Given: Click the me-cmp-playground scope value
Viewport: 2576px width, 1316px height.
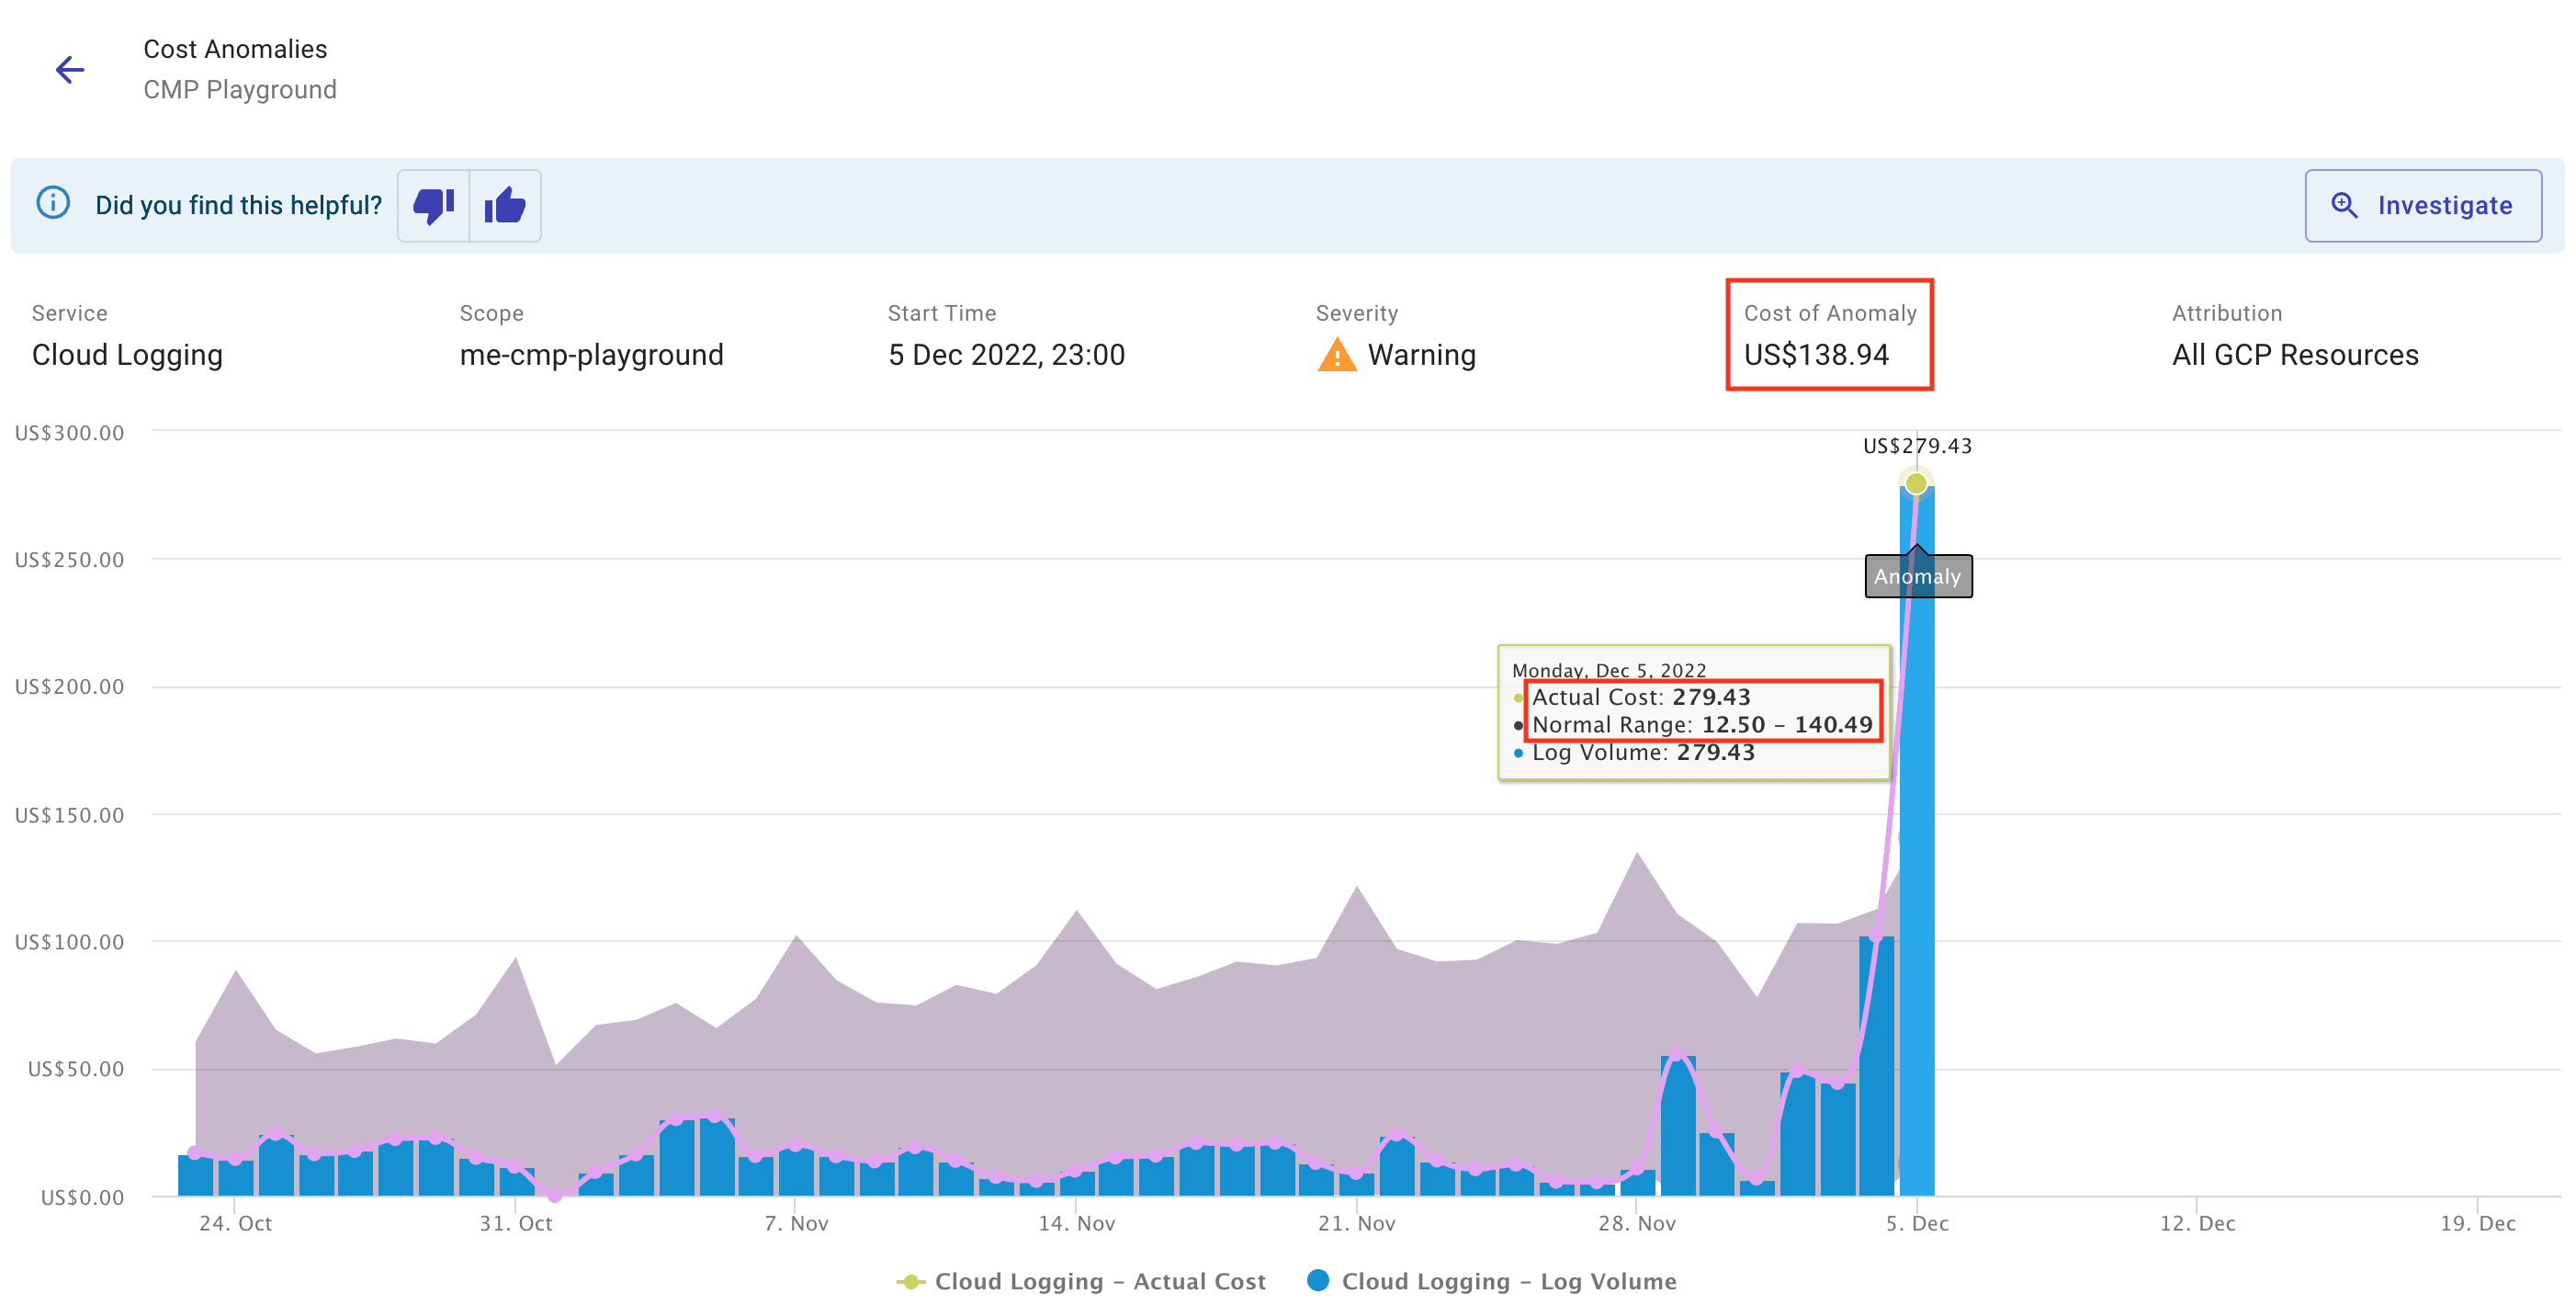Looking at the screenshot, I should click(x=591, y=355).
